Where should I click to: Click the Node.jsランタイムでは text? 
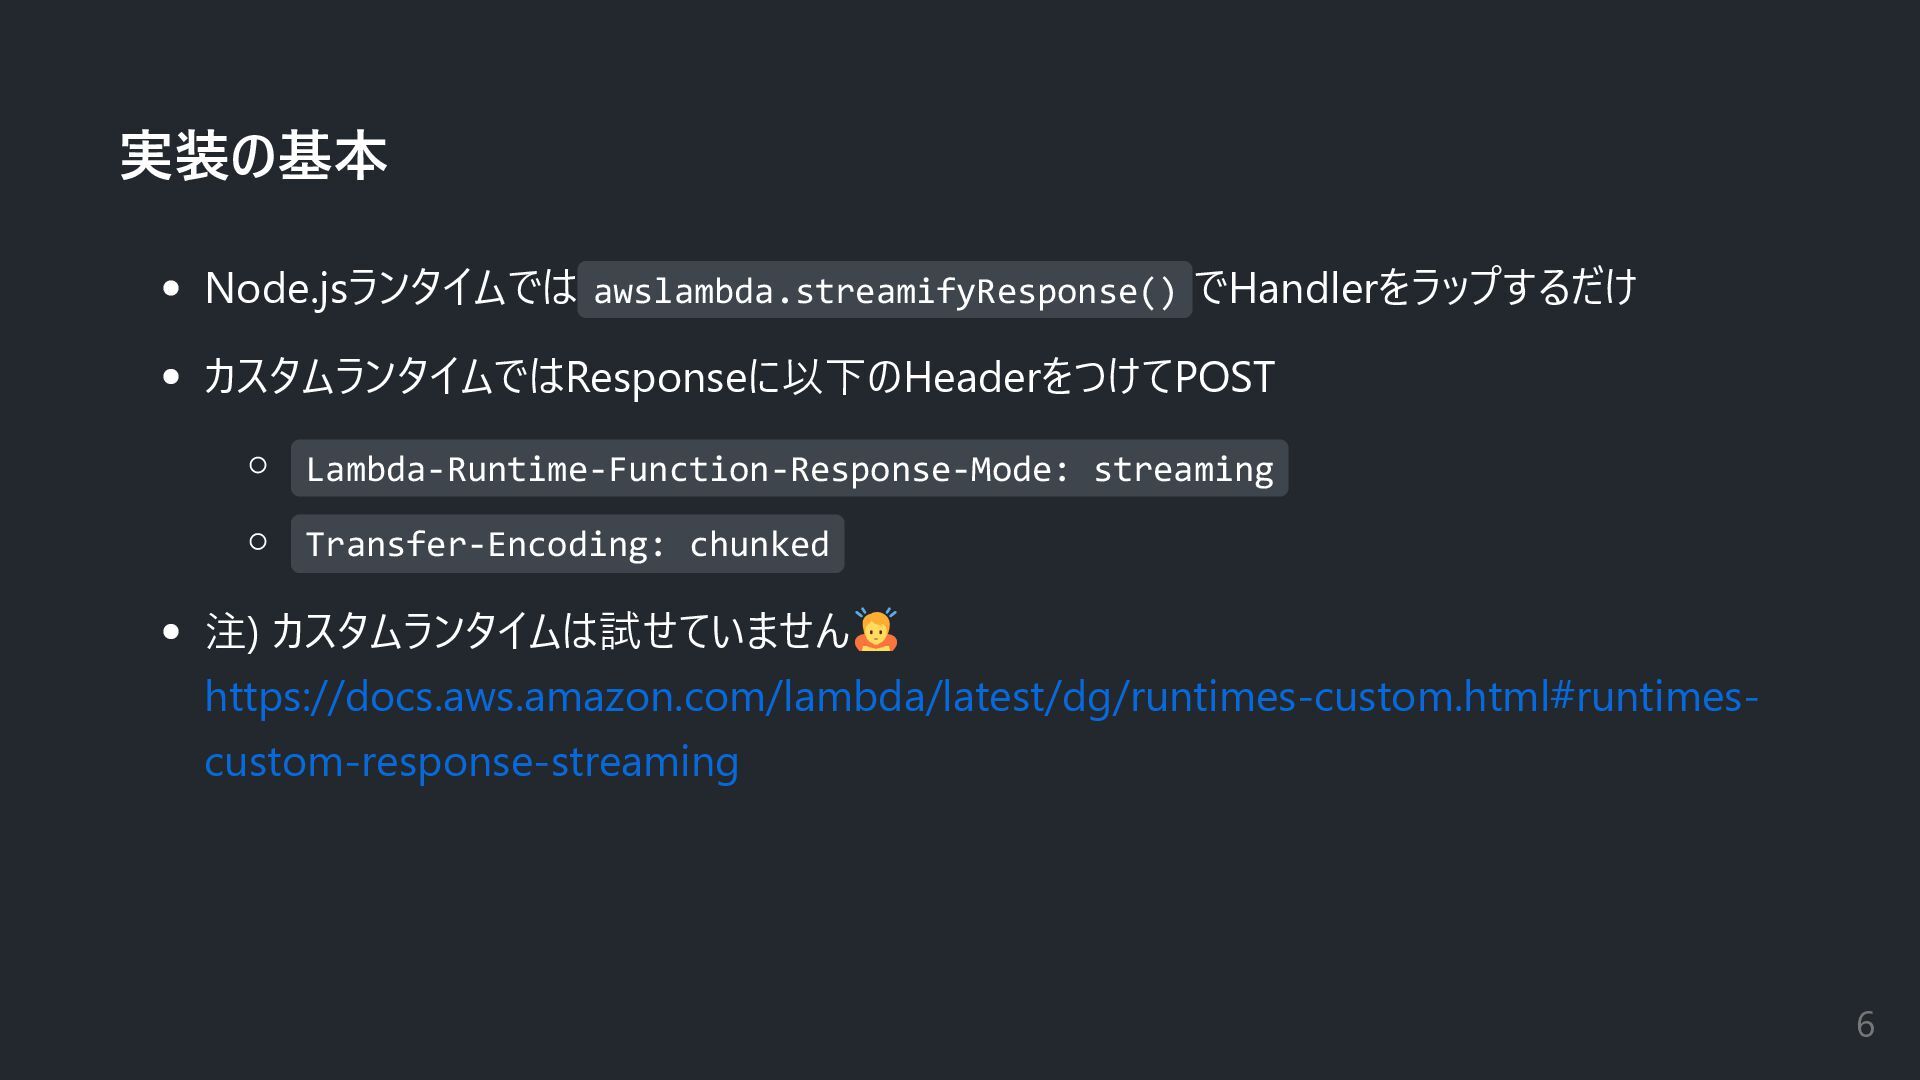click(x=390, y=288)
